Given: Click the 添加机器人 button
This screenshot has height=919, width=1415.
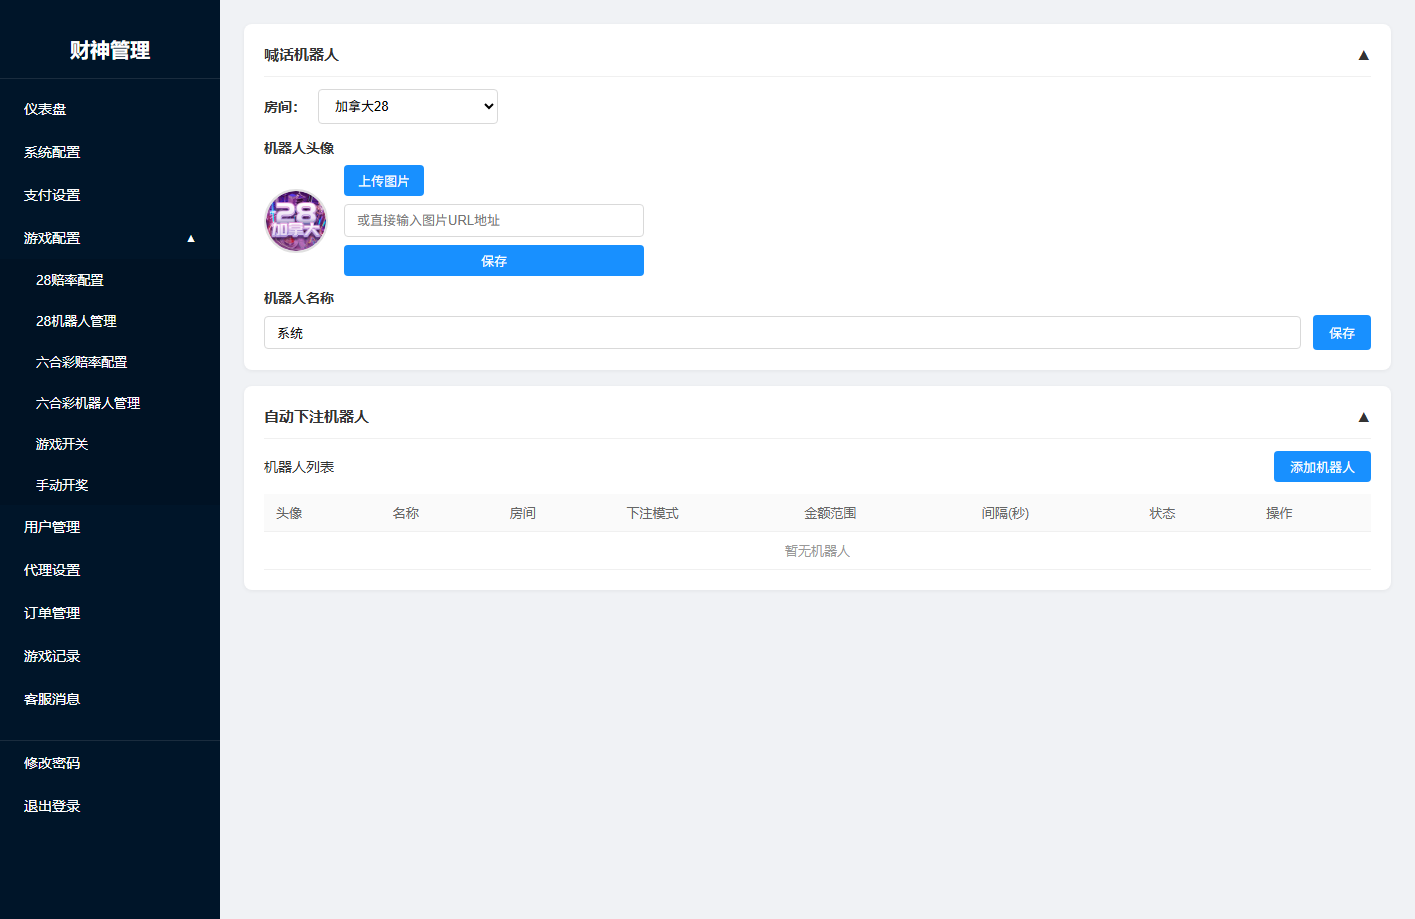Looking at the screenshot, I should coord(1322,467).
